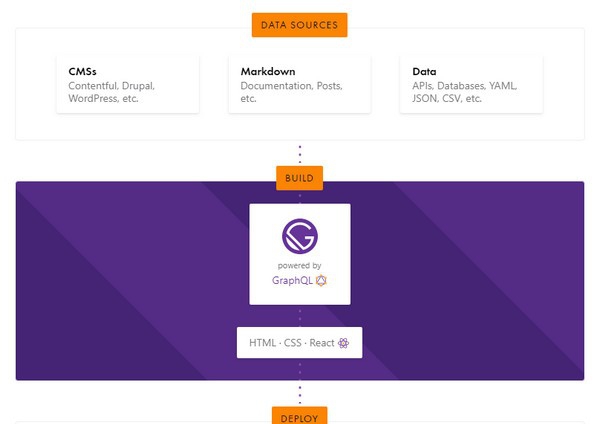
Task: Click the 'powered by' text
Action: click(x=299, y=266)
